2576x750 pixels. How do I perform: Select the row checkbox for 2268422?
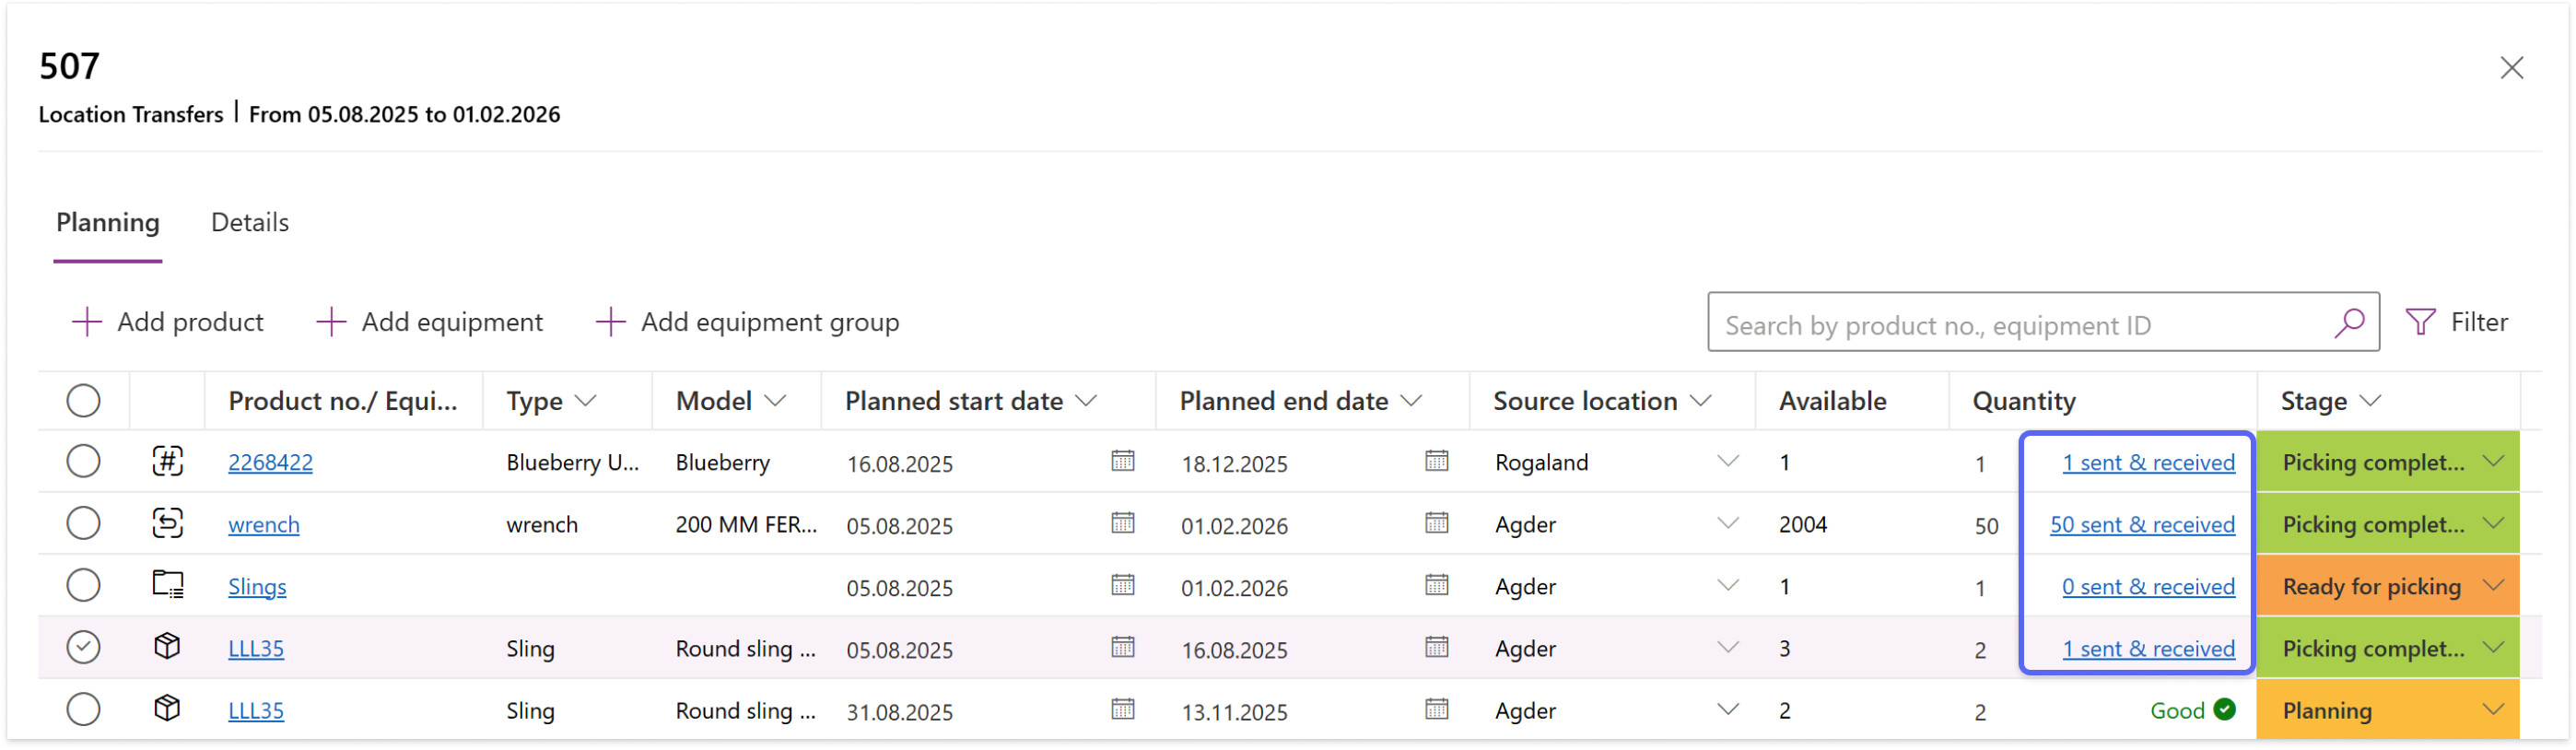pyautogui.click(x=83, y=461)
